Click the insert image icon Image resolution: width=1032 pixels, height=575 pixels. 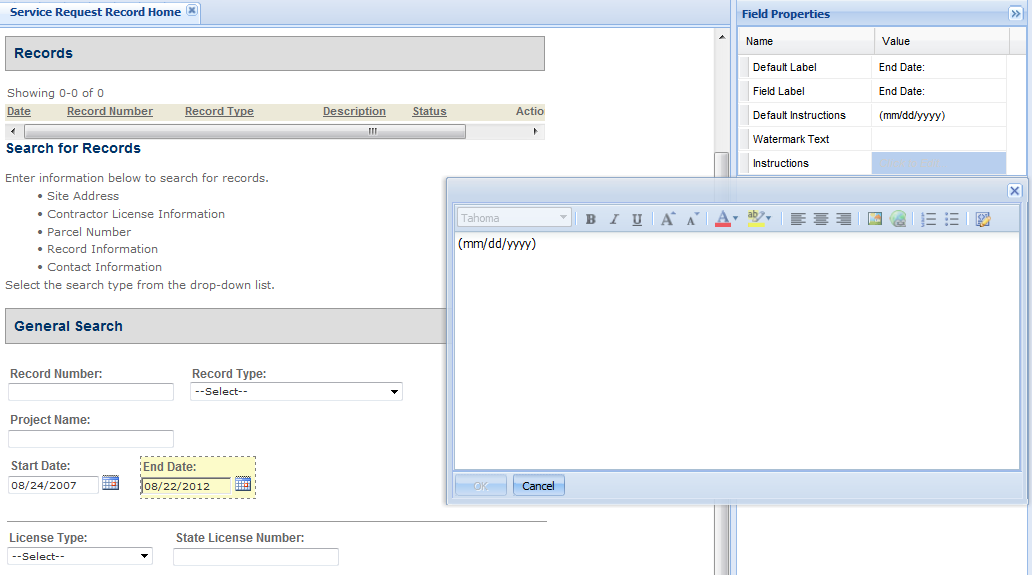point(875,219)
